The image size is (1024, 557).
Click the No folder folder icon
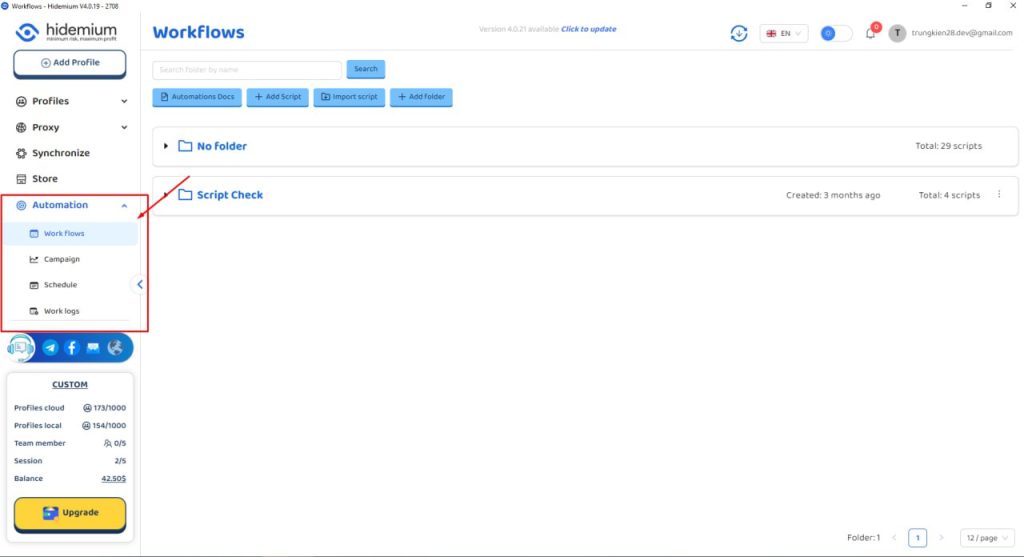coord(185,146)
